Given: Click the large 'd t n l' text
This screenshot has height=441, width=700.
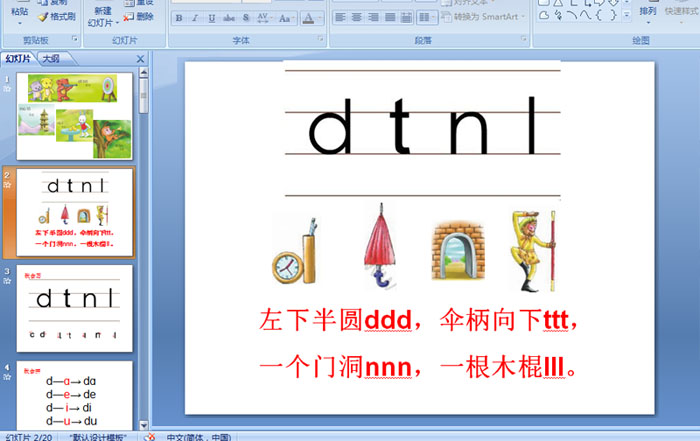Looking at the screenshot, I should (x=421, y=126).
